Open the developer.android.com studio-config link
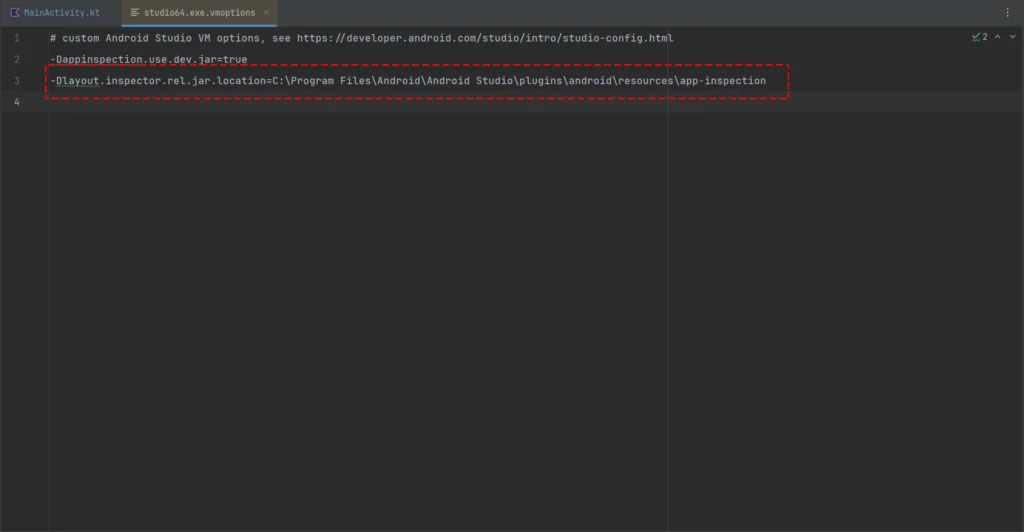 485,38
